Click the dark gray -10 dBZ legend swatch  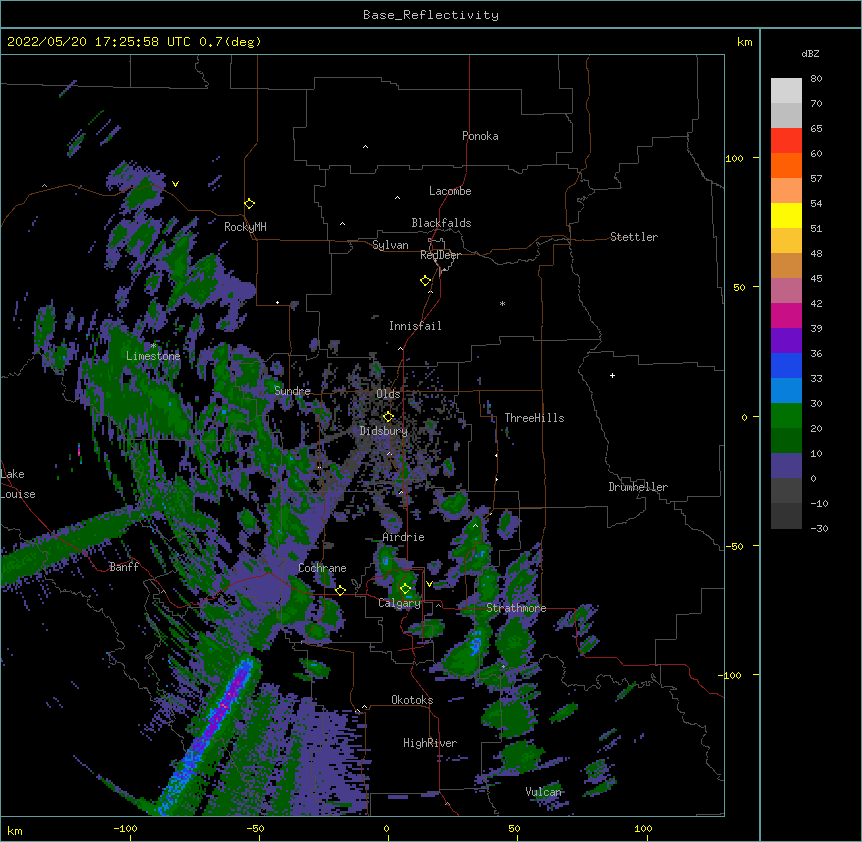[786, 516]
